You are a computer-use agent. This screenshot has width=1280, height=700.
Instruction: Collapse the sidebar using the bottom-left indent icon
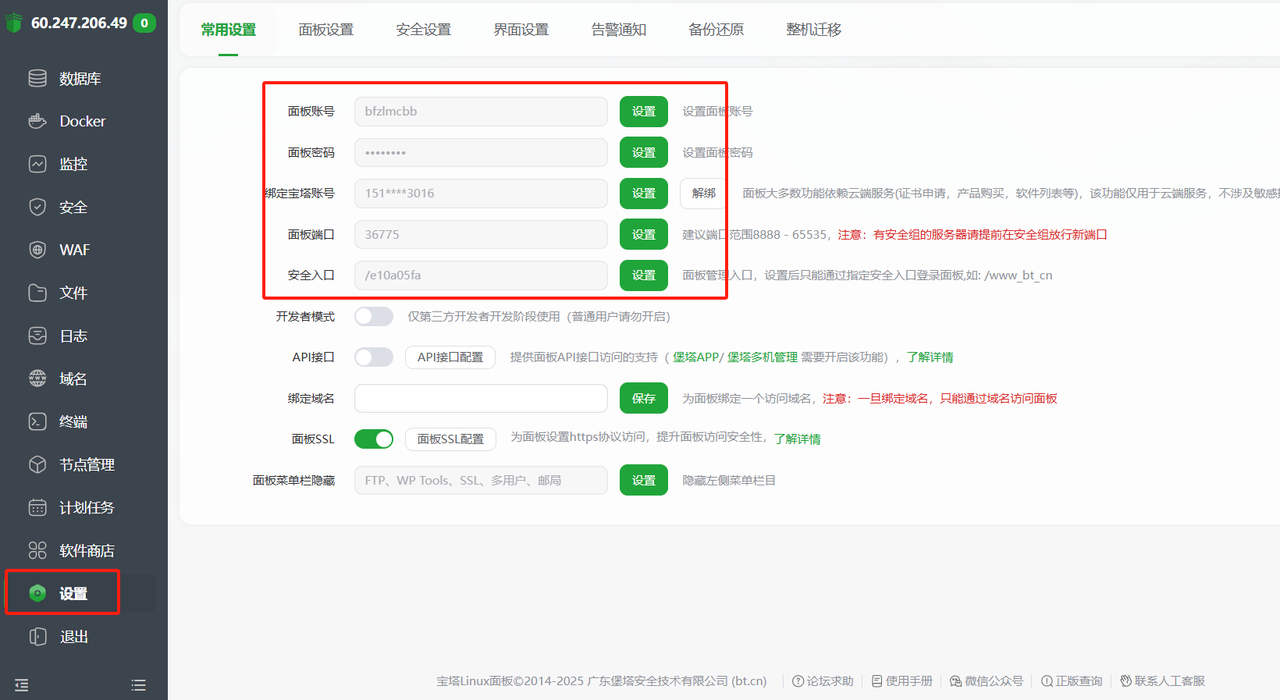(21, 685)
